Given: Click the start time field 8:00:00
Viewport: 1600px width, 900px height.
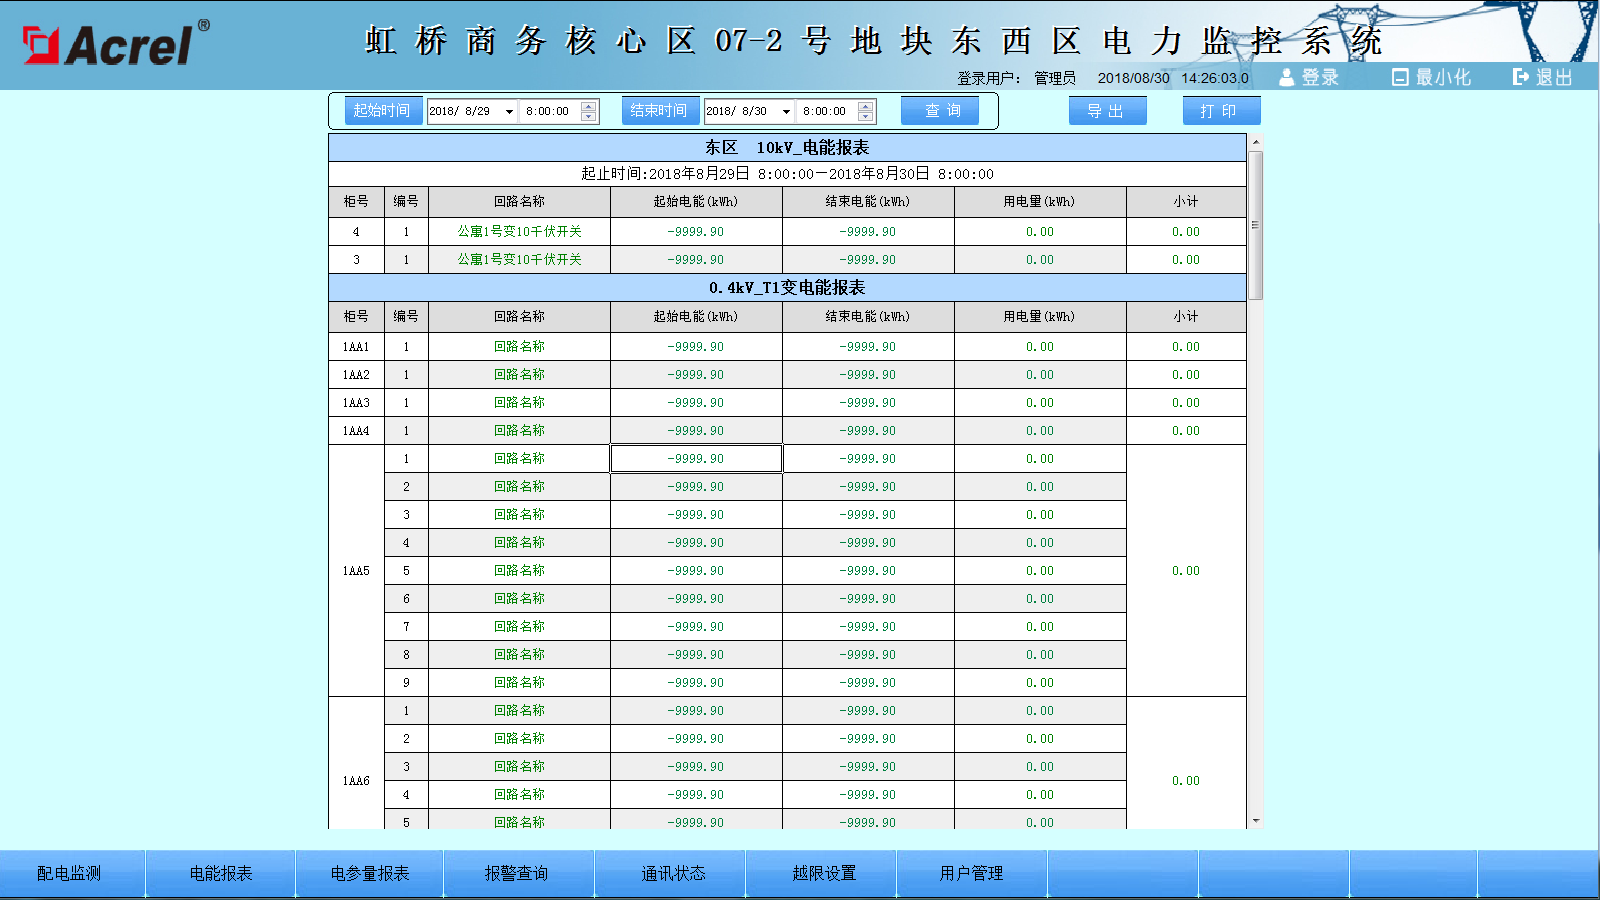Looking at the screenshot, I should tap(550, 111).
